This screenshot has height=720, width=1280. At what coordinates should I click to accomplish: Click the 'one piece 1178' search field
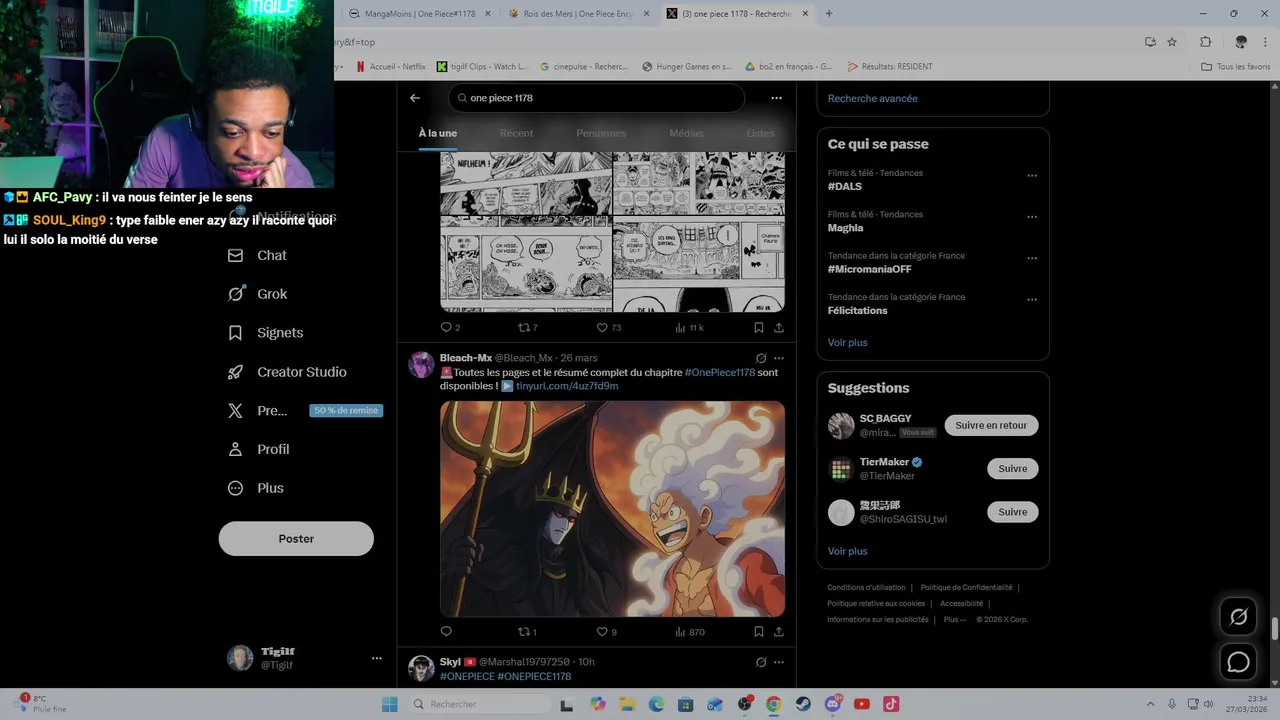point(597,98)
